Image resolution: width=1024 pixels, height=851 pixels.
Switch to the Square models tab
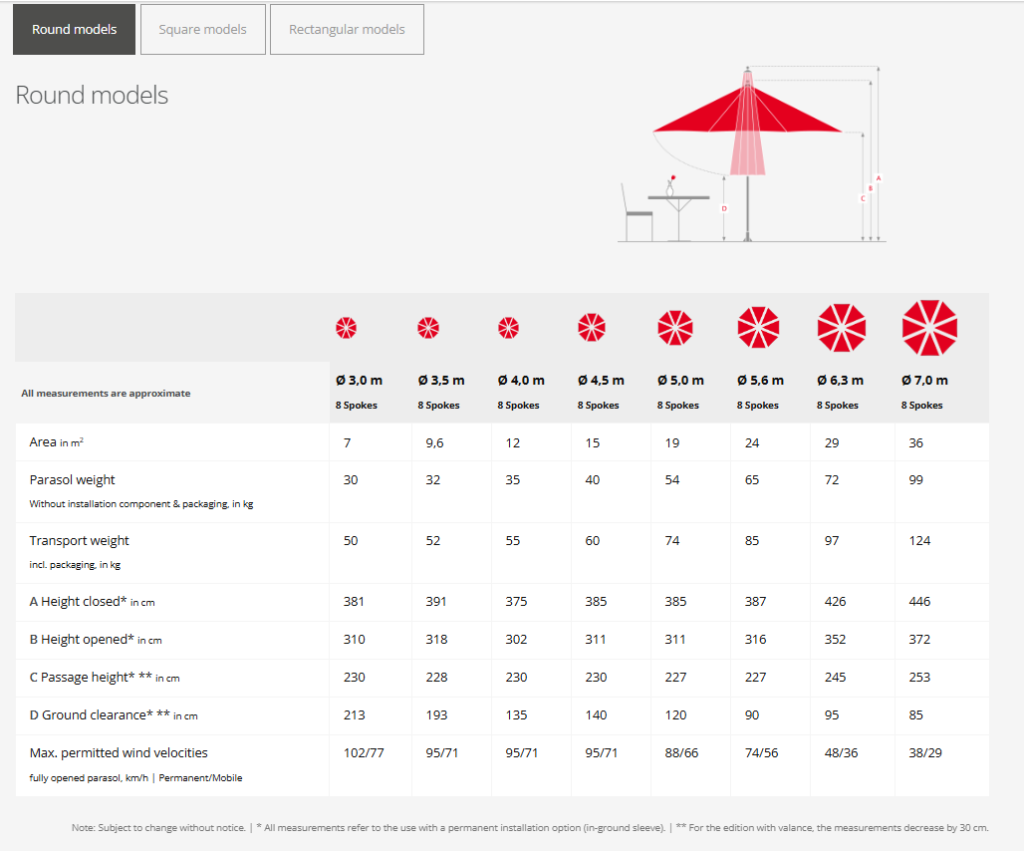203,29
